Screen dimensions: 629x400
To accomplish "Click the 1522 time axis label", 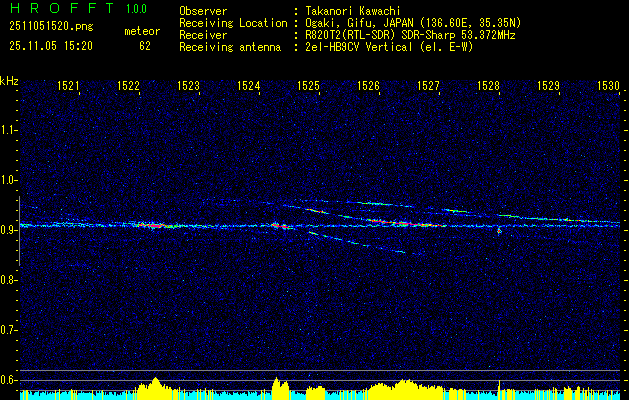I will pos(128,85).
